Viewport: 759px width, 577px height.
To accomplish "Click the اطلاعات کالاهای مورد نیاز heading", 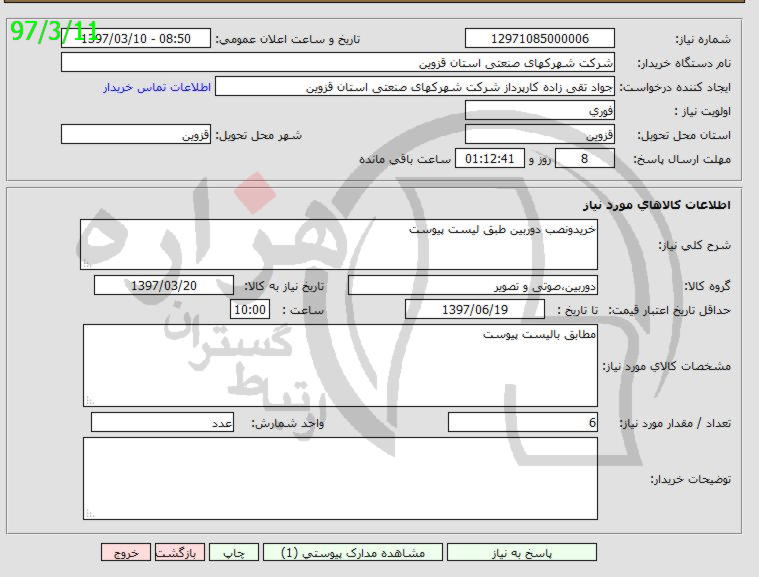I will 657,205.
